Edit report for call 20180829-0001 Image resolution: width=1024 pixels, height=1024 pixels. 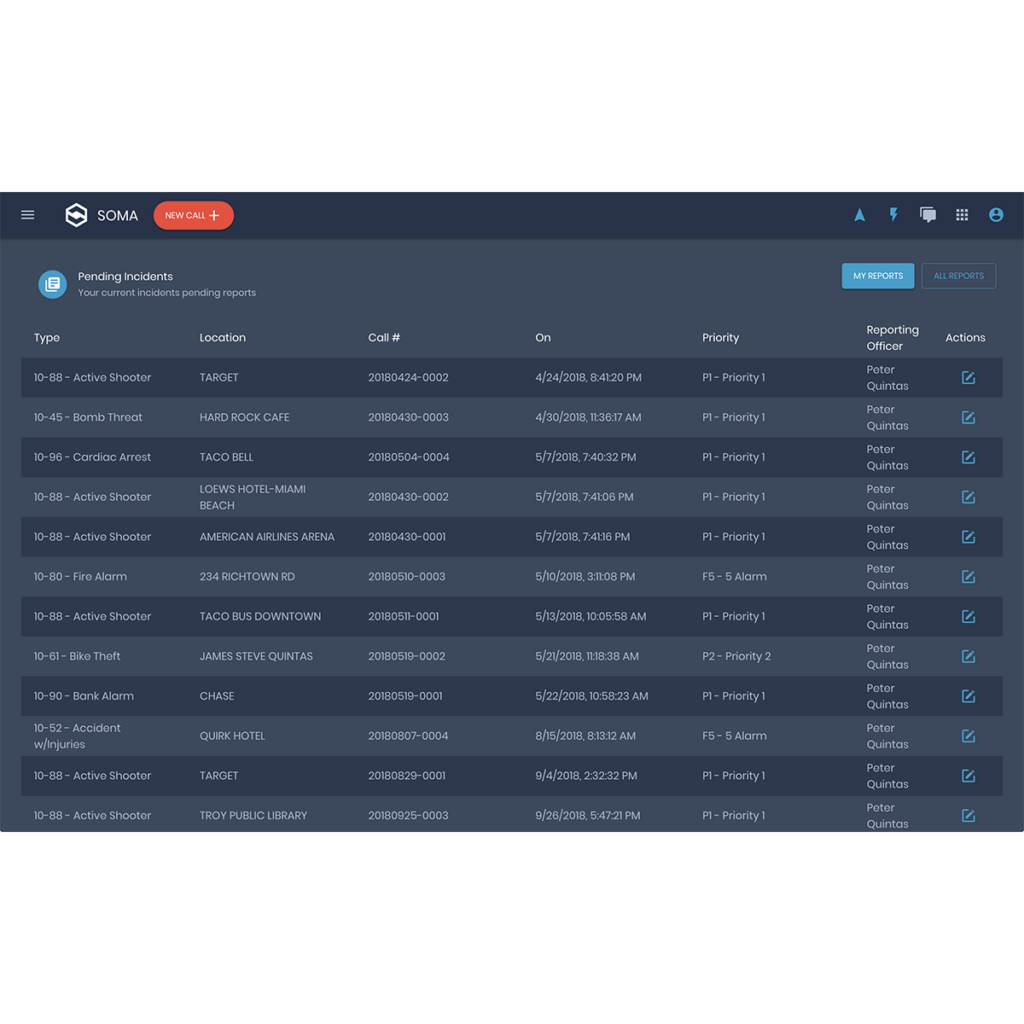point(968,776)
